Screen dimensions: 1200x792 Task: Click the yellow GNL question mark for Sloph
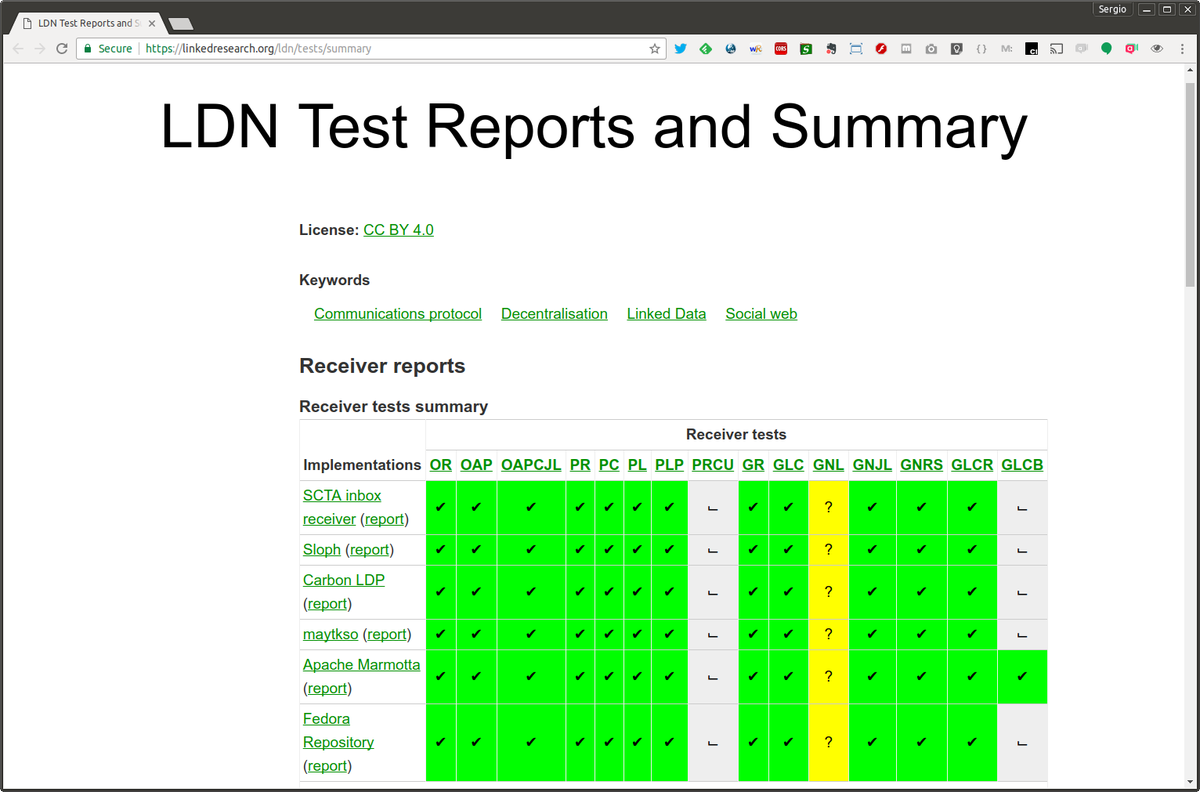(x=829, y=550)
